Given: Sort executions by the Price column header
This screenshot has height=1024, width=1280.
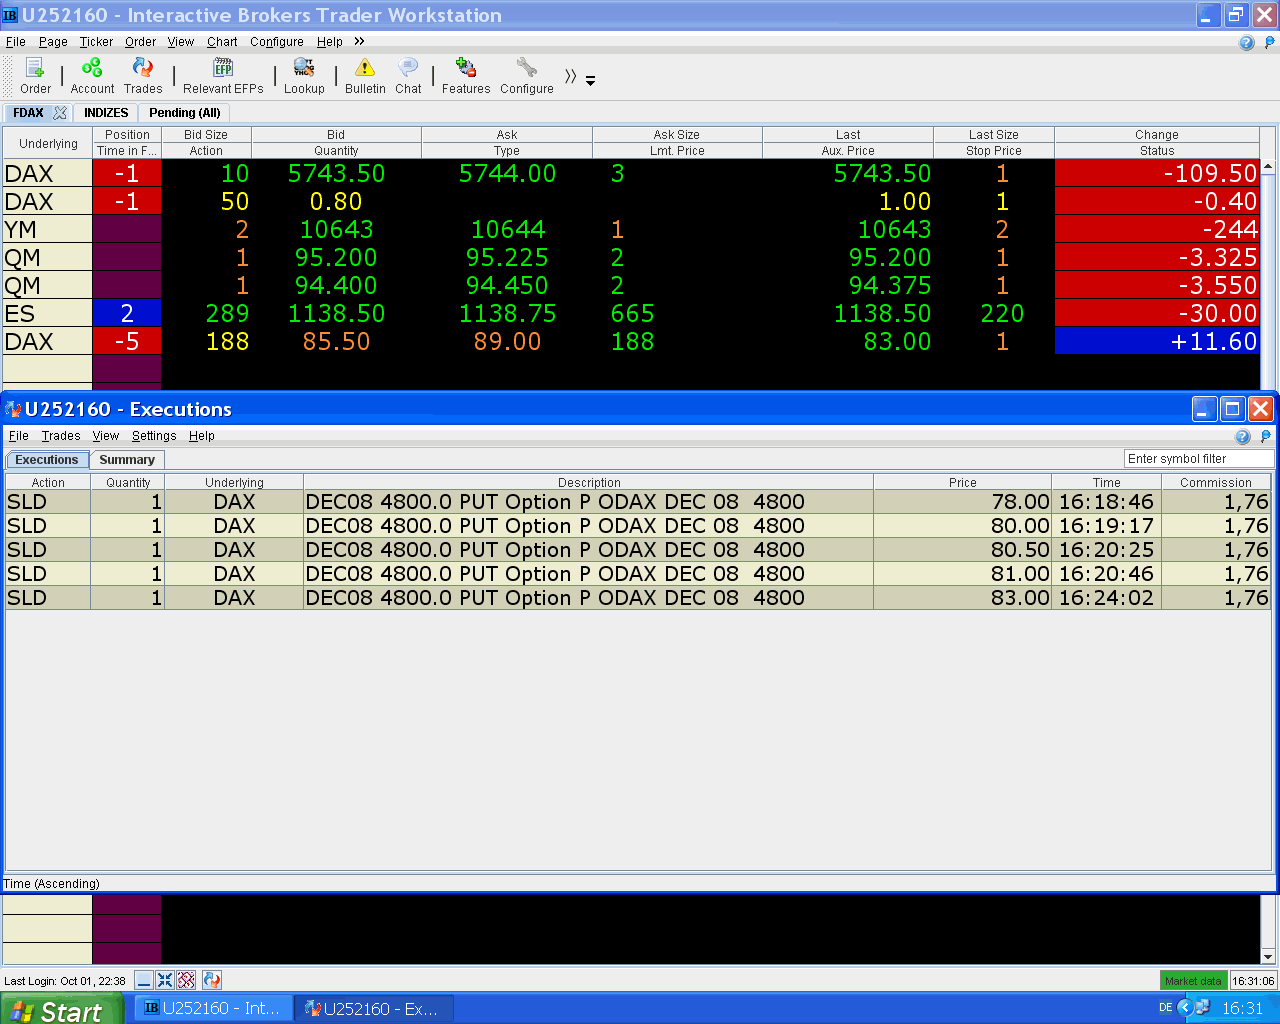Looking at the screenshot, I should (962, 482).
